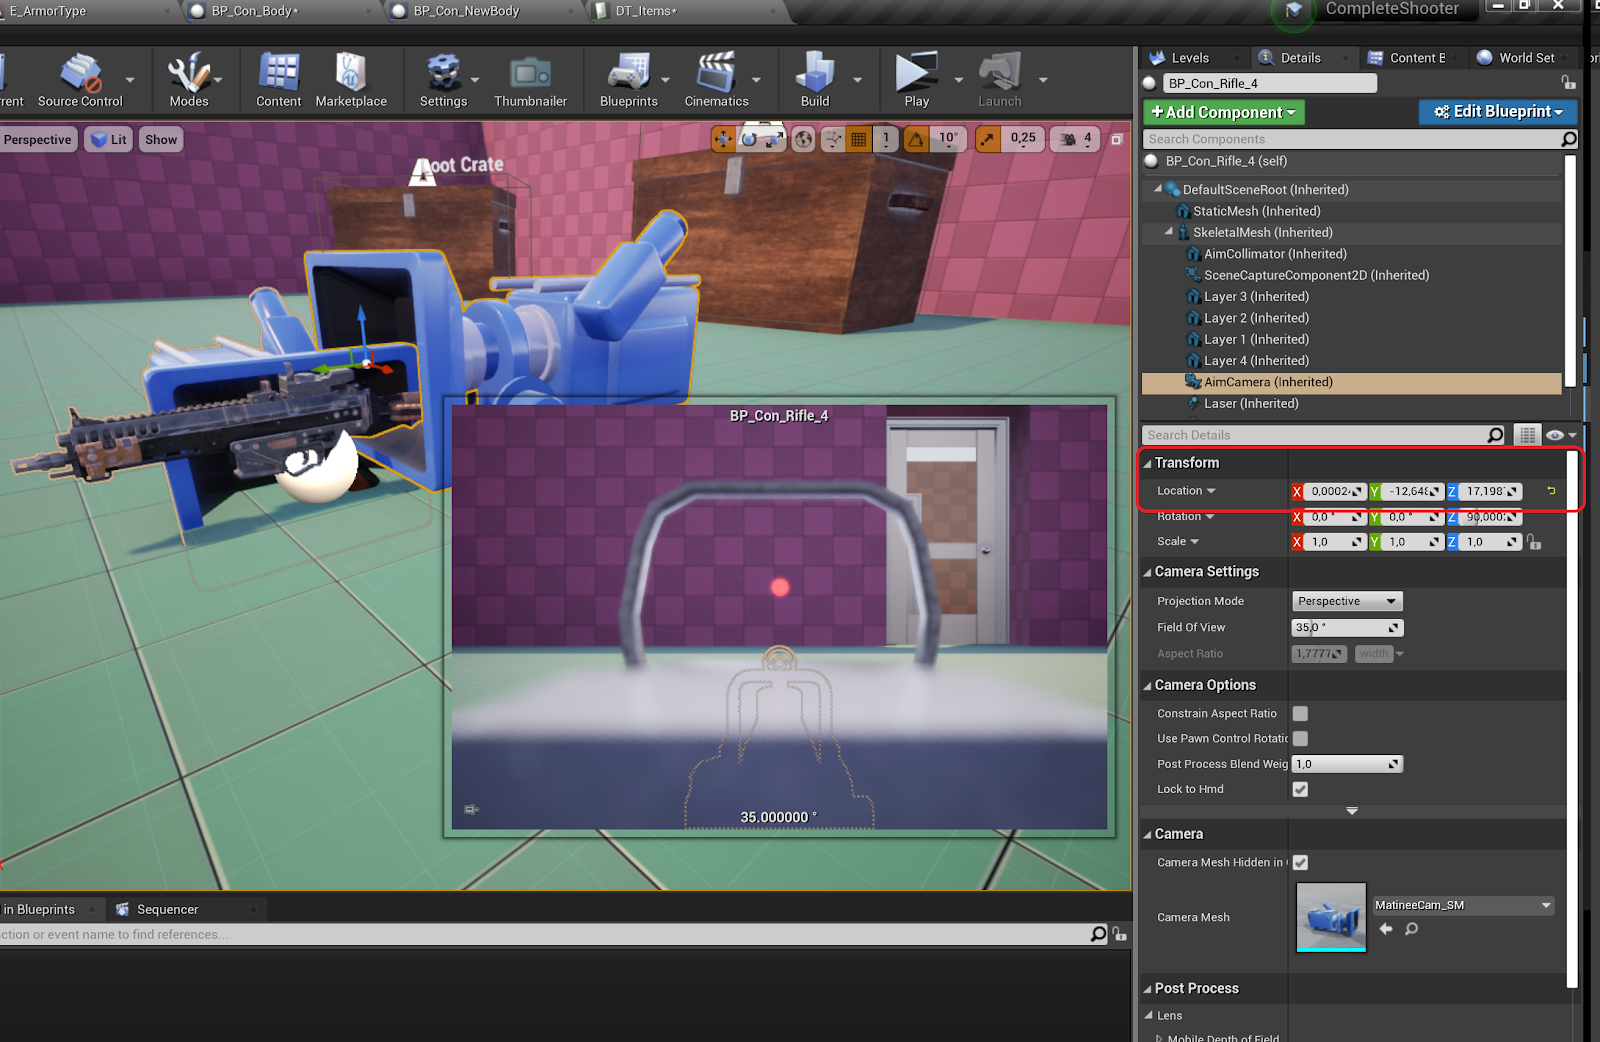Click the Launch toolbar button
The image size is (1600, 1042).
(x=1000, y=80)
